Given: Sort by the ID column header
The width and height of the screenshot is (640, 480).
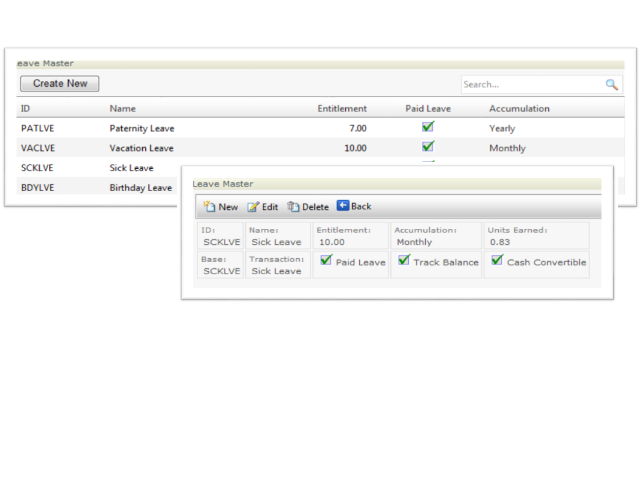Looking at the screenshot, I should [x=26, y=108].
